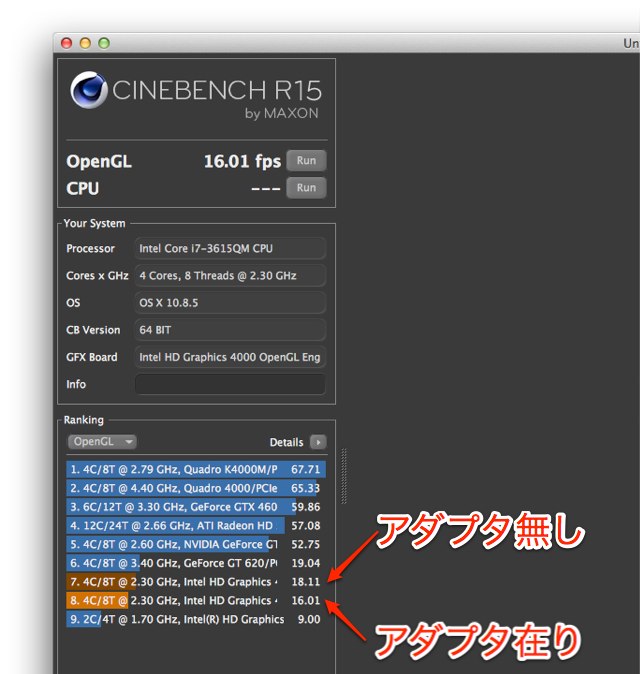Image resolution: width=640 pixels, height=674 pixels.
Task: Minimize window with the yellow button
Action: 85,43
